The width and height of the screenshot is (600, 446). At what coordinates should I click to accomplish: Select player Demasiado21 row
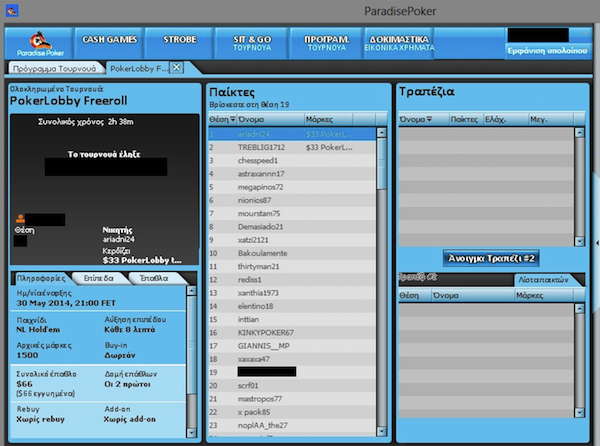coord(292,227)
